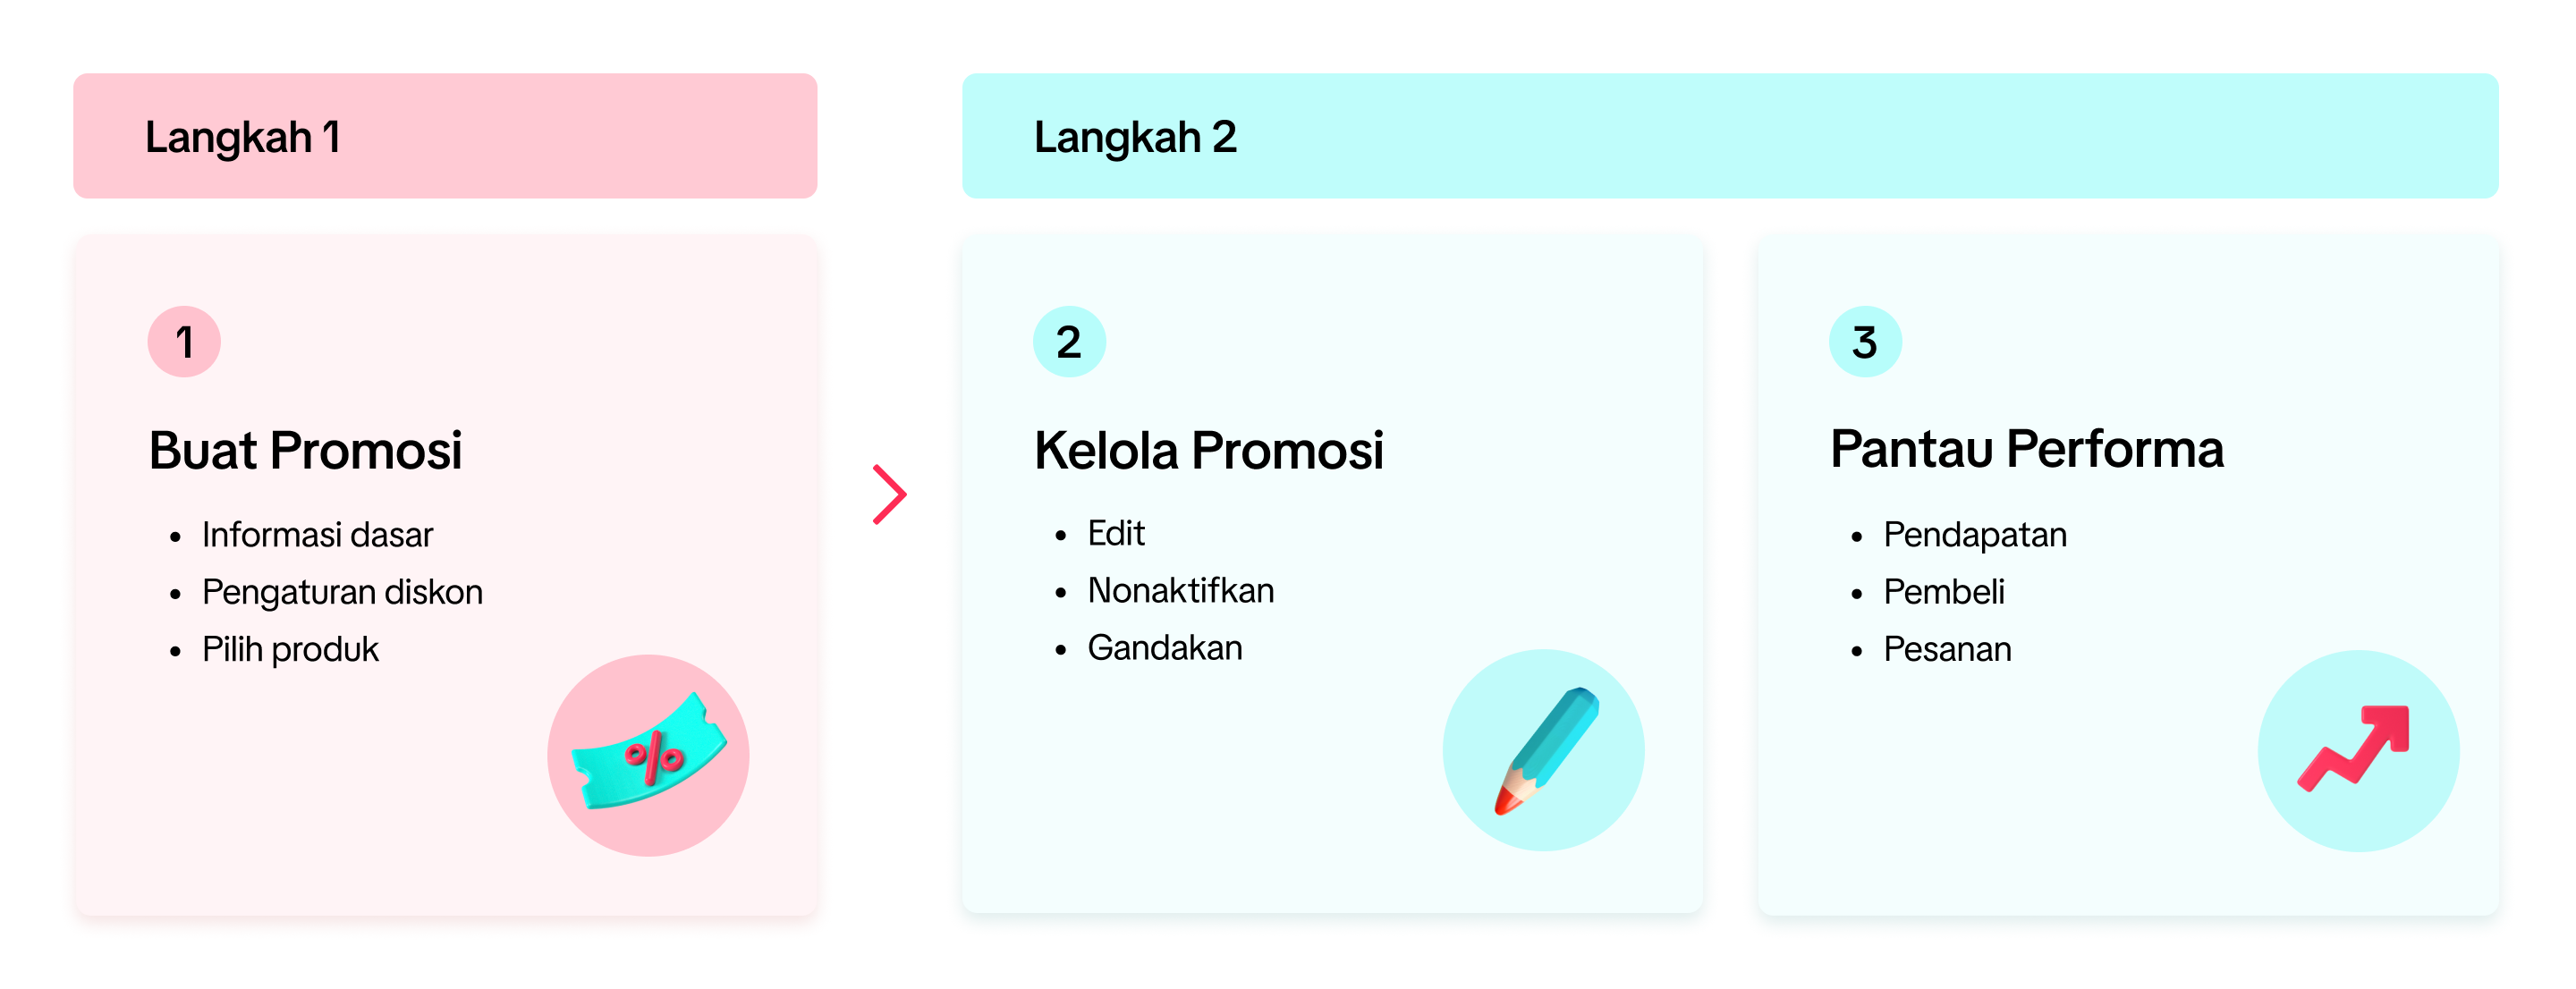Click the cyan step number 3 badge
Screen dimensions: 2576x989
tap(1864, 342)
